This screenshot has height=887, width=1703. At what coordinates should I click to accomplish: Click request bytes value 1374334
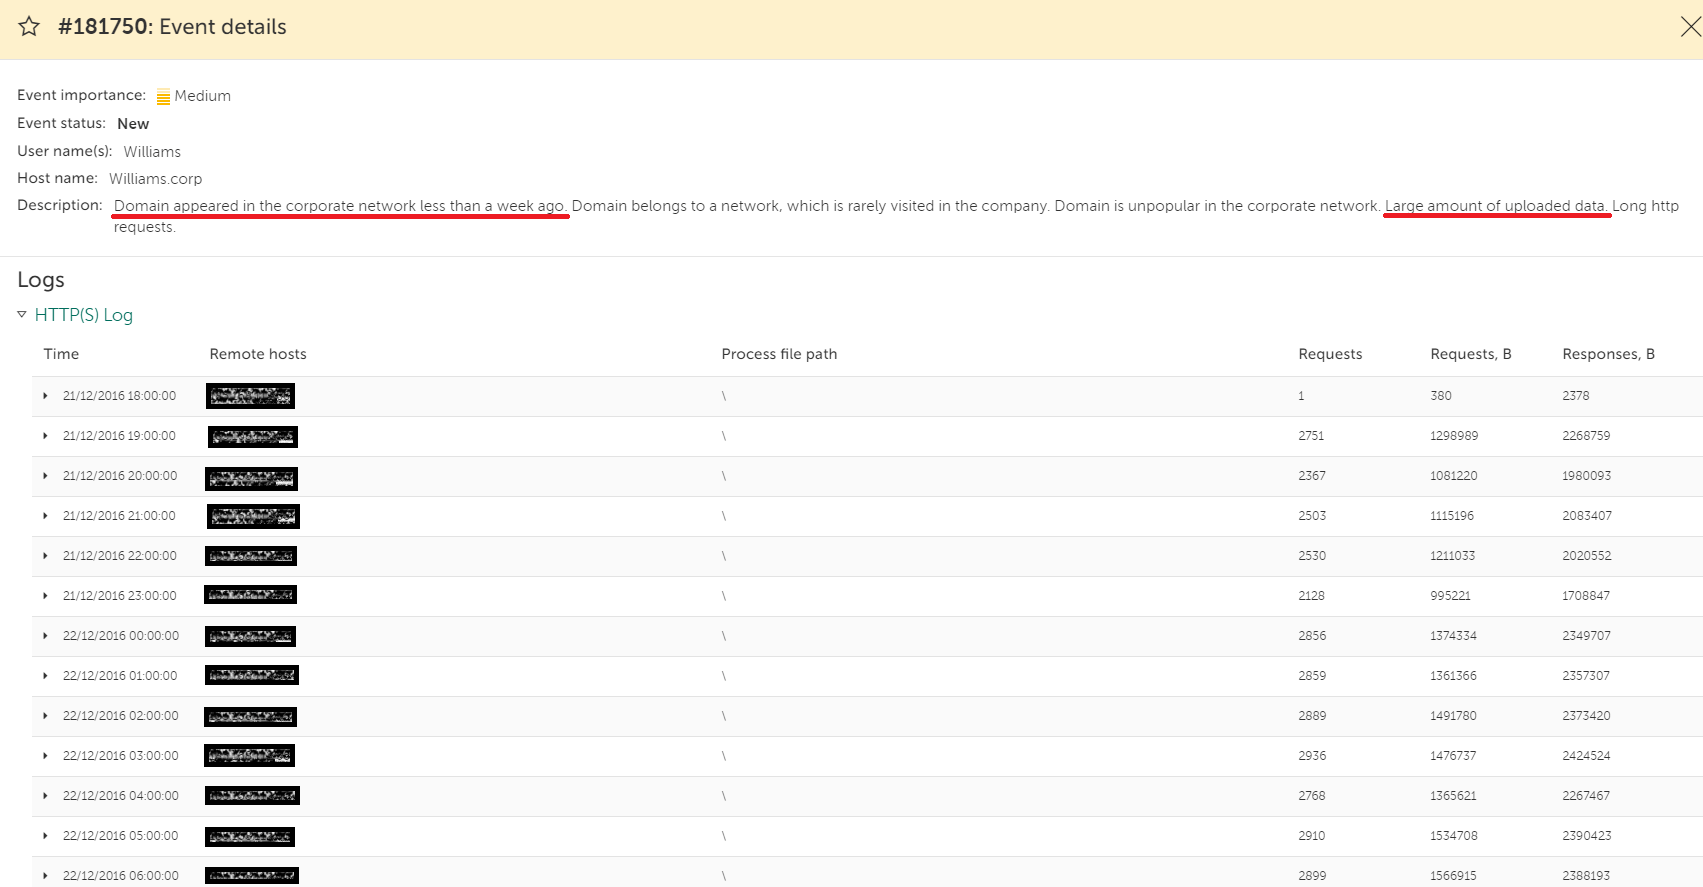pos(1454,636)
